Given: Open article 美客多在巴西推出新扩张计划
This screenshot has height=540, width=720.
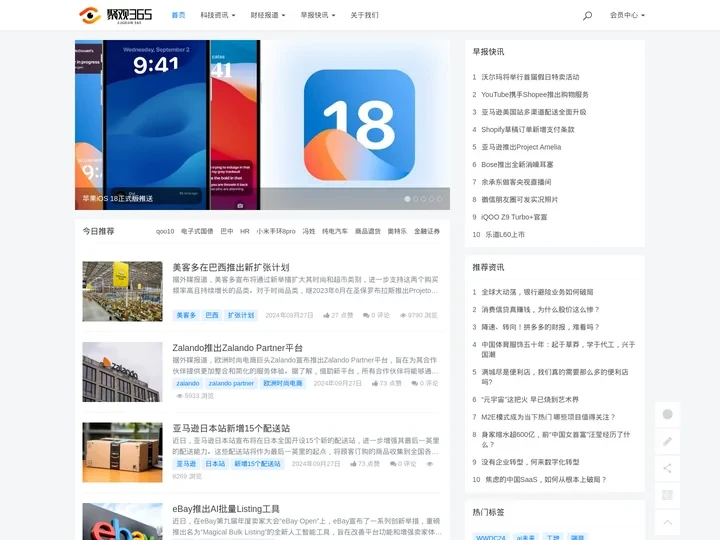Looking at the screenshot, I should pos(231,267).
